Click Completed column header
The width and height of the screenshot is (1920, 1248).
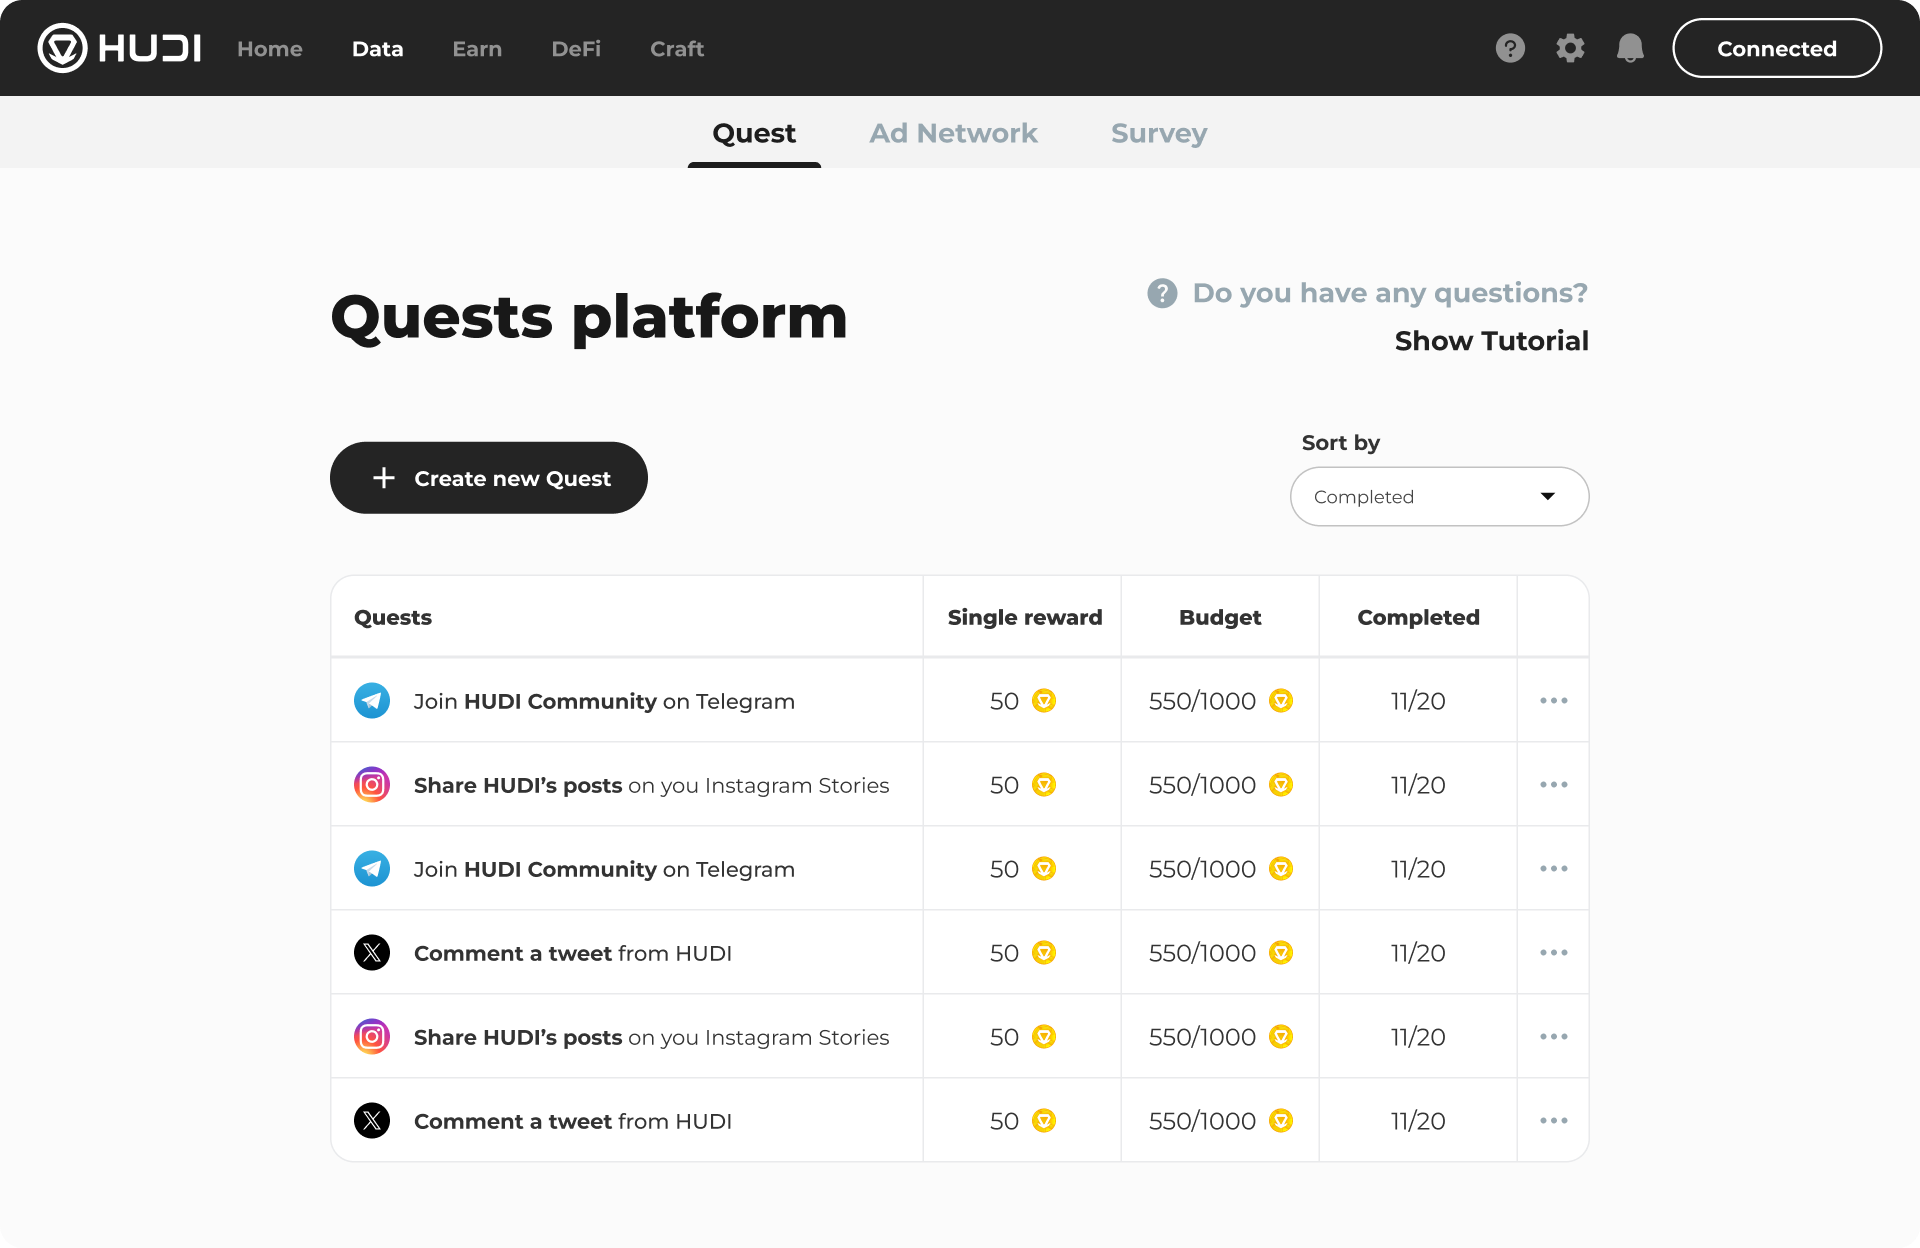[1418, 617]
